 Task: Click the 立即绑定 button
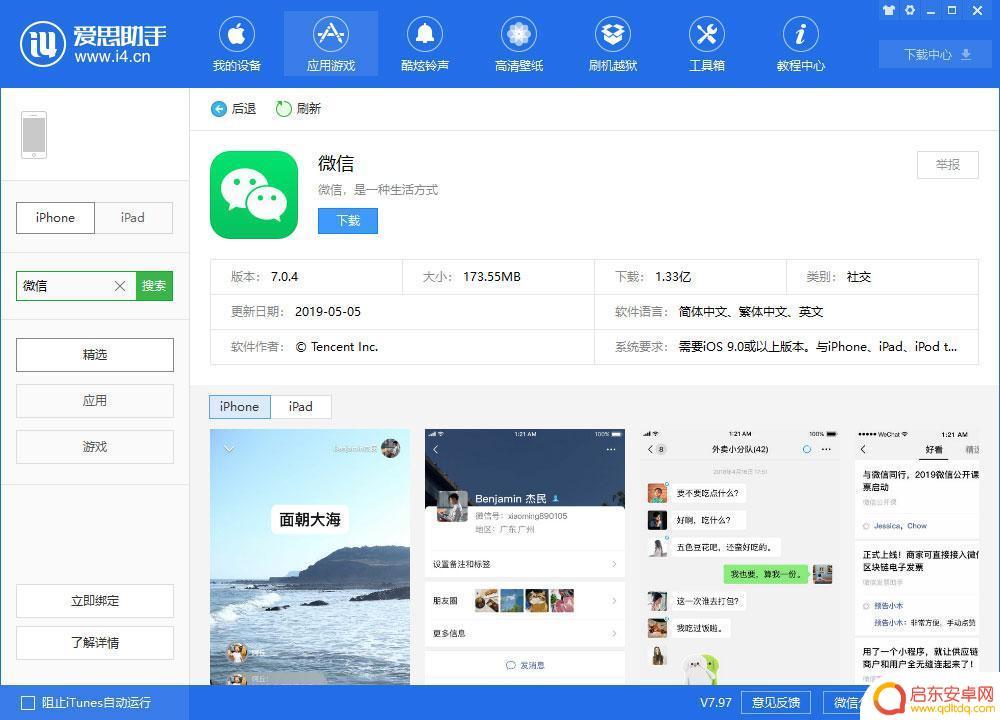(x=95, y=601)
